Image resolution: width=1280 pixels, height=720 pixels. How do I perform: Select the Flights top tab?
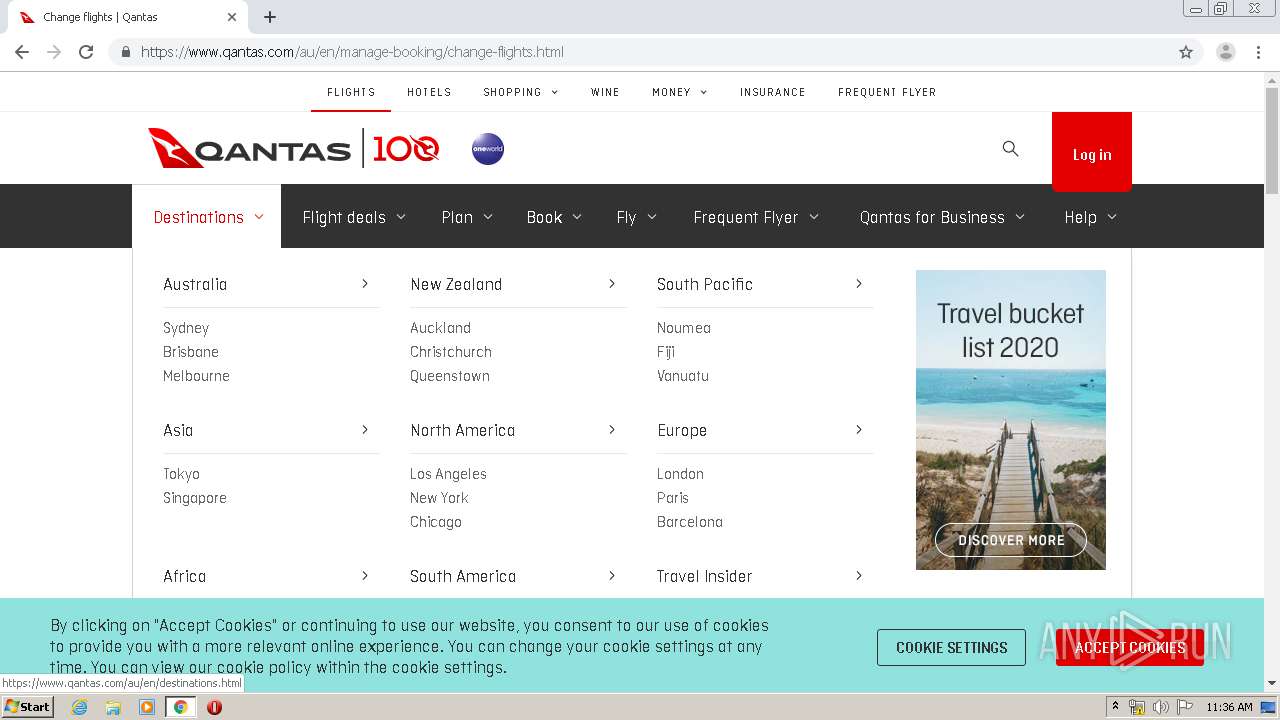tap(351, 92)
